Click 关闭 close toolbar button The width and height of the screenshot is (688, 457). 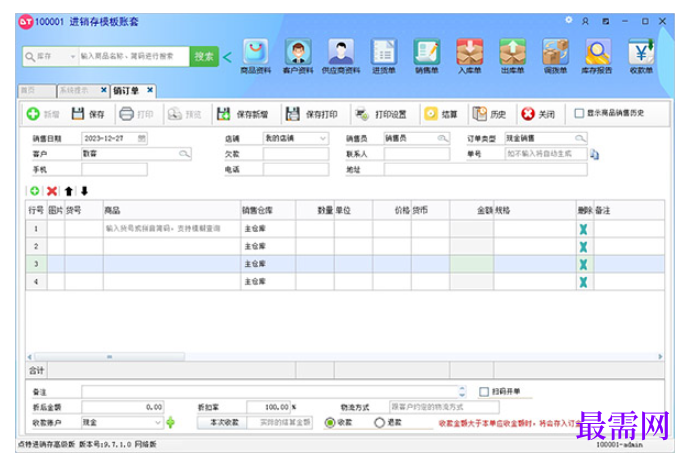click(x=538, y=114)
